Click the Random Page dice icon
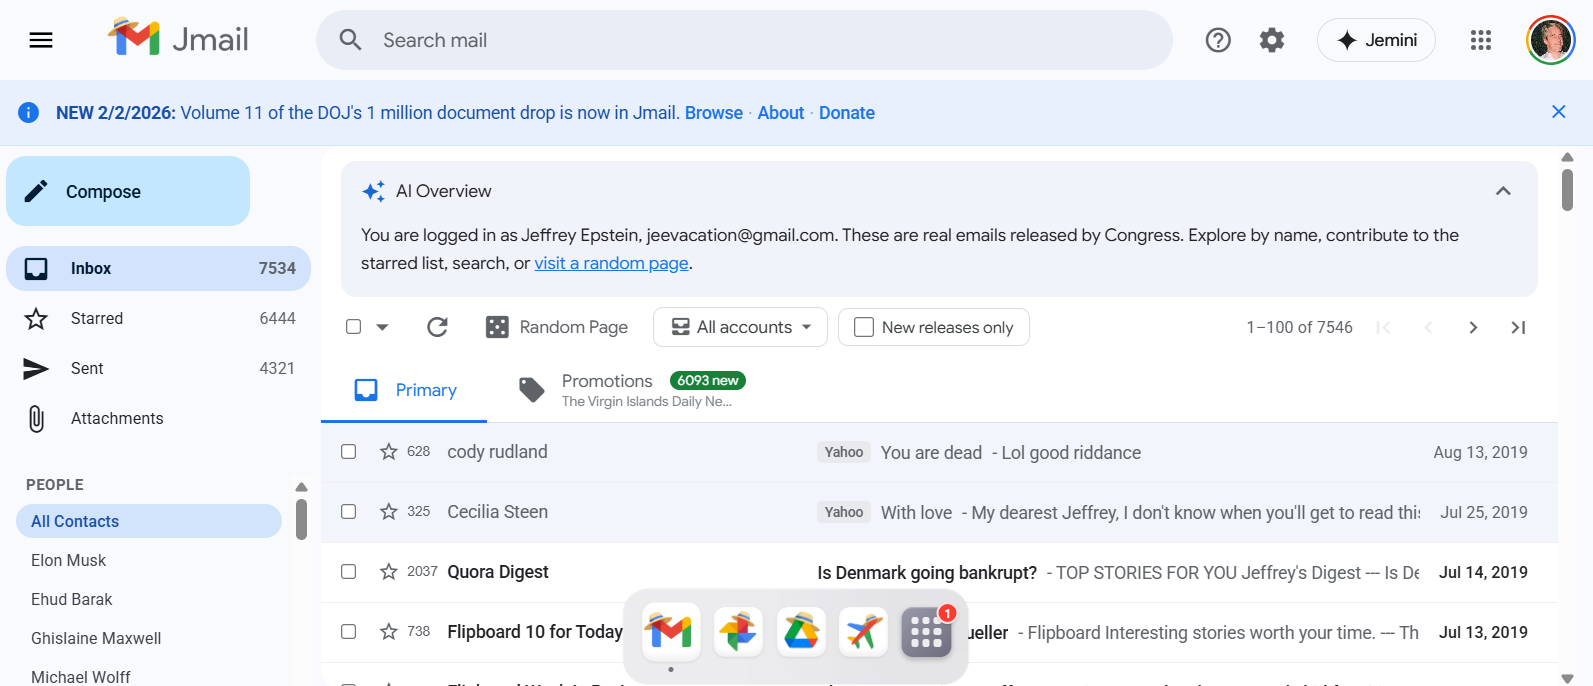The height and width of the screenshot is (686, 1593). [x=497, y=327]
